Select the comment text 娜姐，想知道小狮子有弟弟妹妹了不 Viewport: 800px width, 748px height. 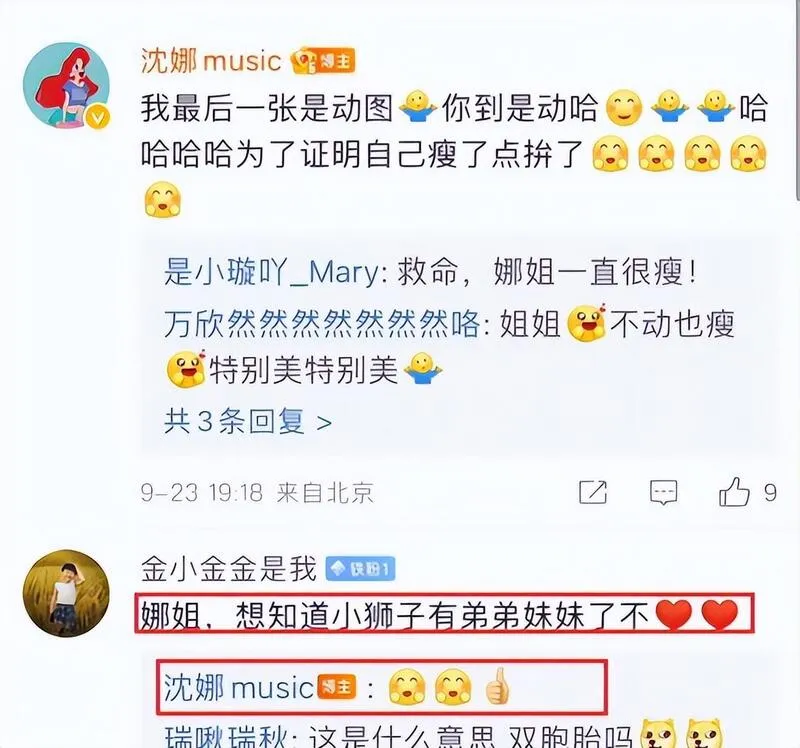394,615
